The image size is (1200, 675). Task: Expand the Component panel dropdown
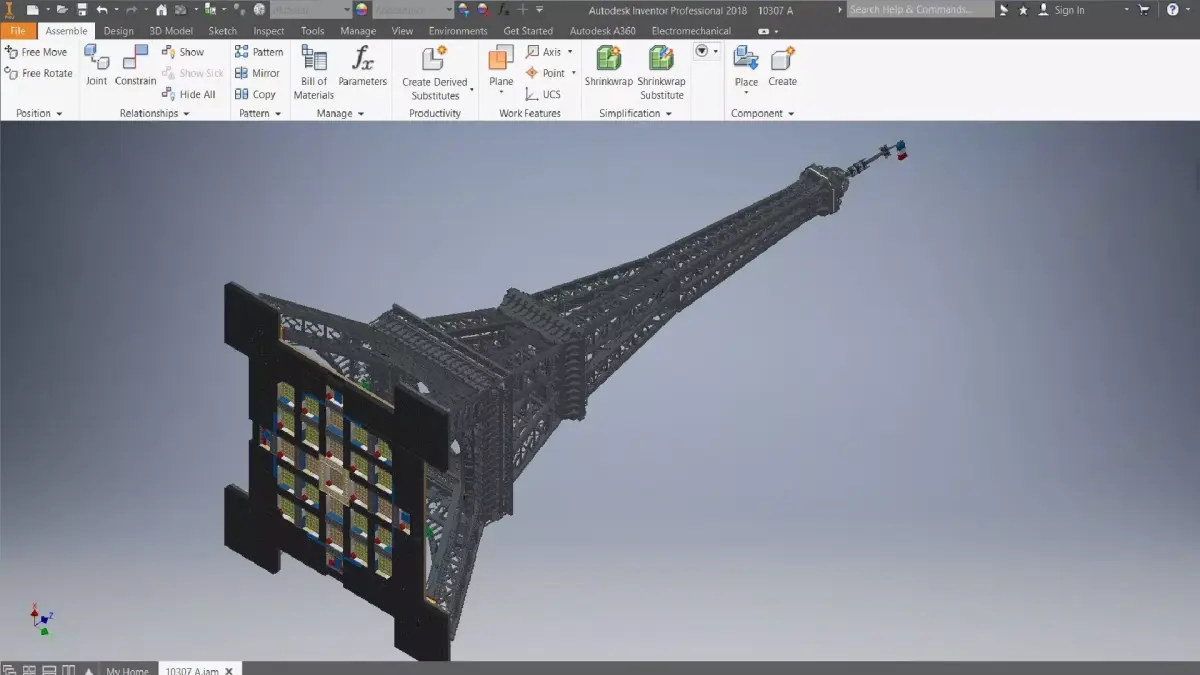(792, 114)
